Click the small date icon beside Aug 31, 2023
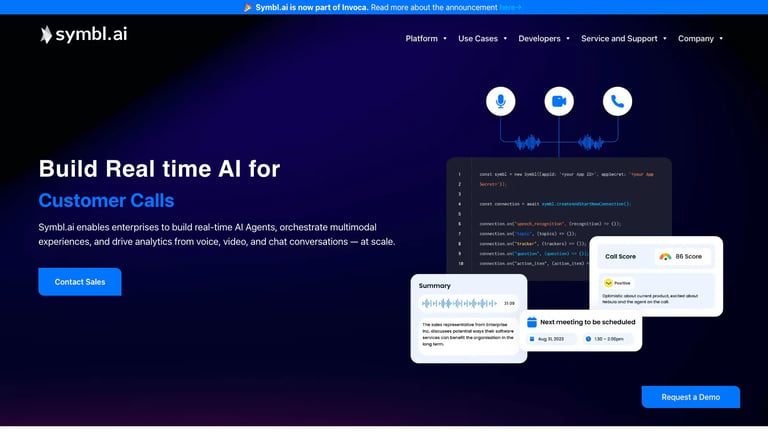Viewport: 768px width, 432px height. (532, 339)
